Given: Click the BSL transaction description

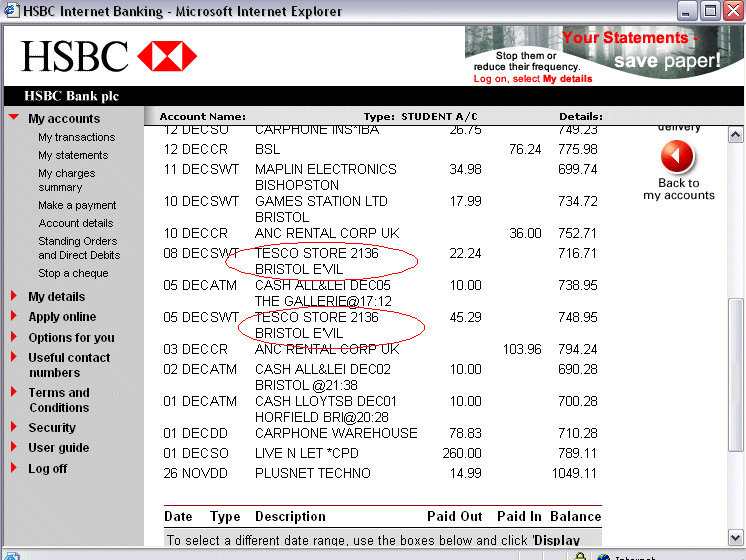Looking at the screenshot, I should [267, 149].
